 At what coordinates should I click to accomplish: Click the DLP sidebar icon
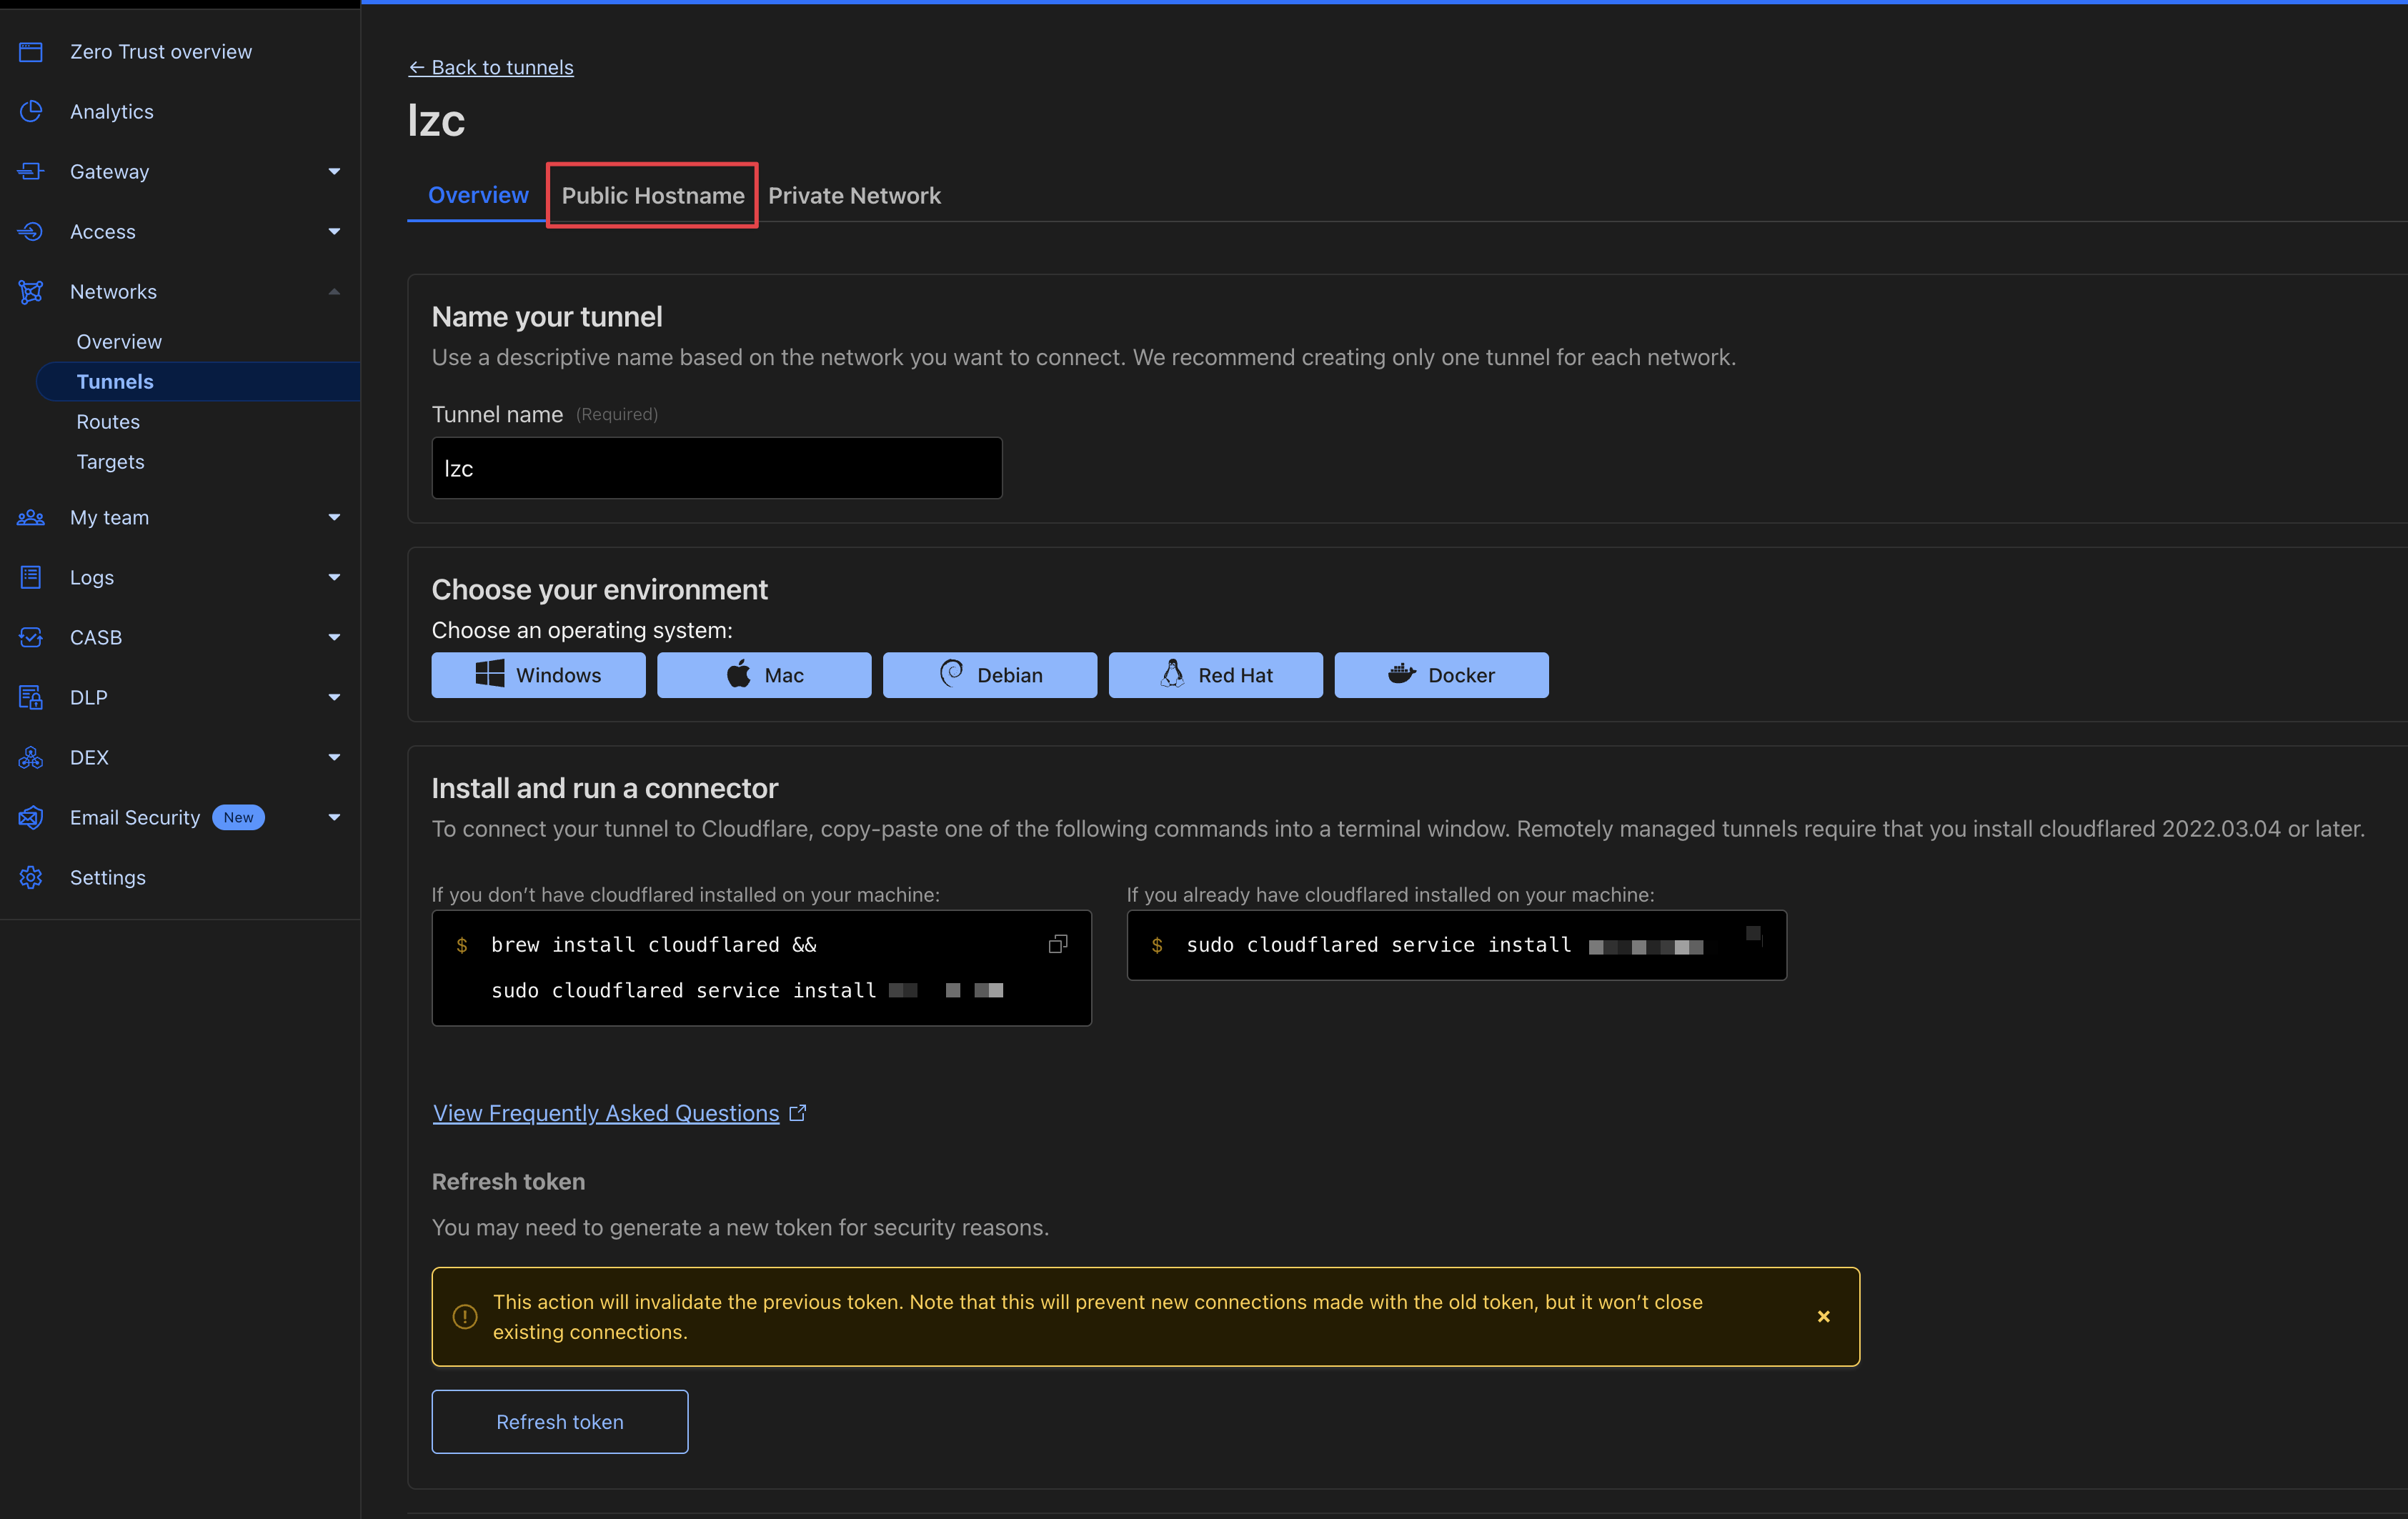pyautogui.click(x=31, y=698)
